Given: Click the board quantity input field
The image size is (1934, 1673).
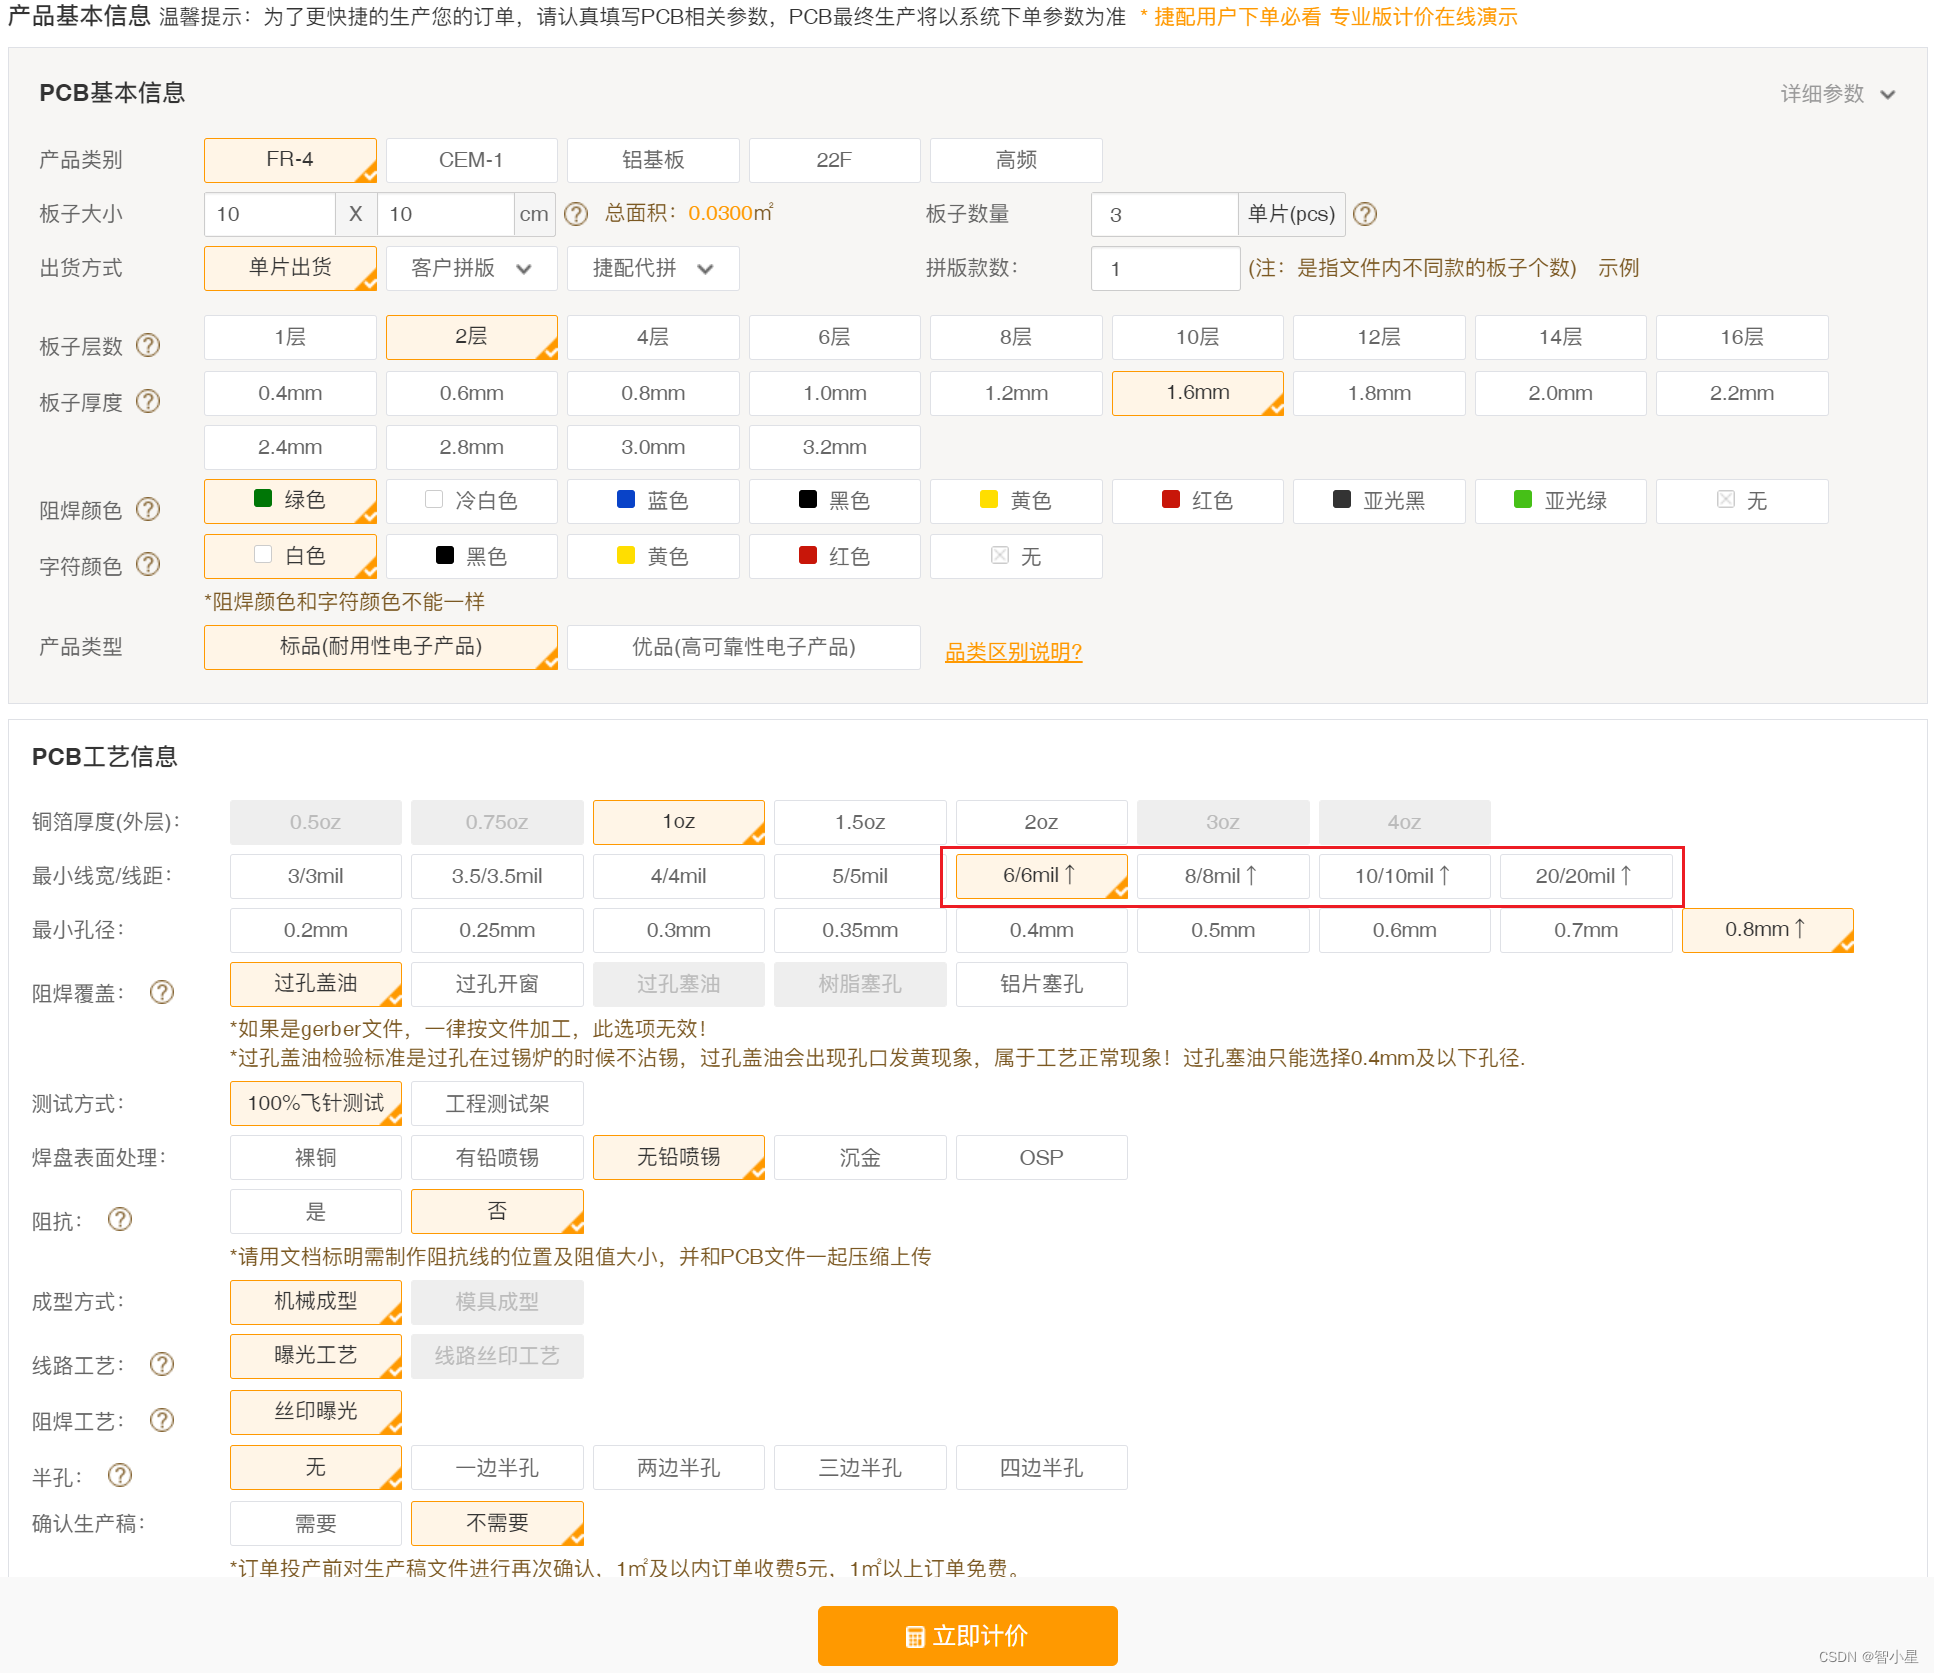Looking at the screenshot, I should (x=1164, y=214).
